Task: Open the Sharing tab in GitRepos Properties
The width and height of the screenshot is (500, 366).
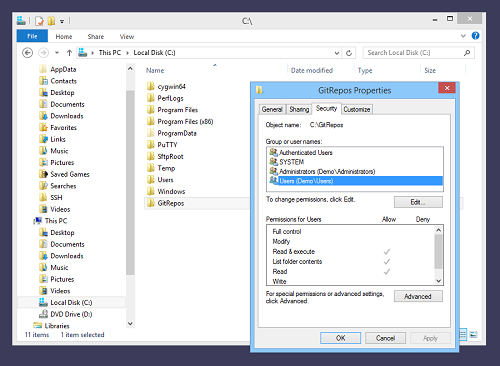Action: click(299, 109)
